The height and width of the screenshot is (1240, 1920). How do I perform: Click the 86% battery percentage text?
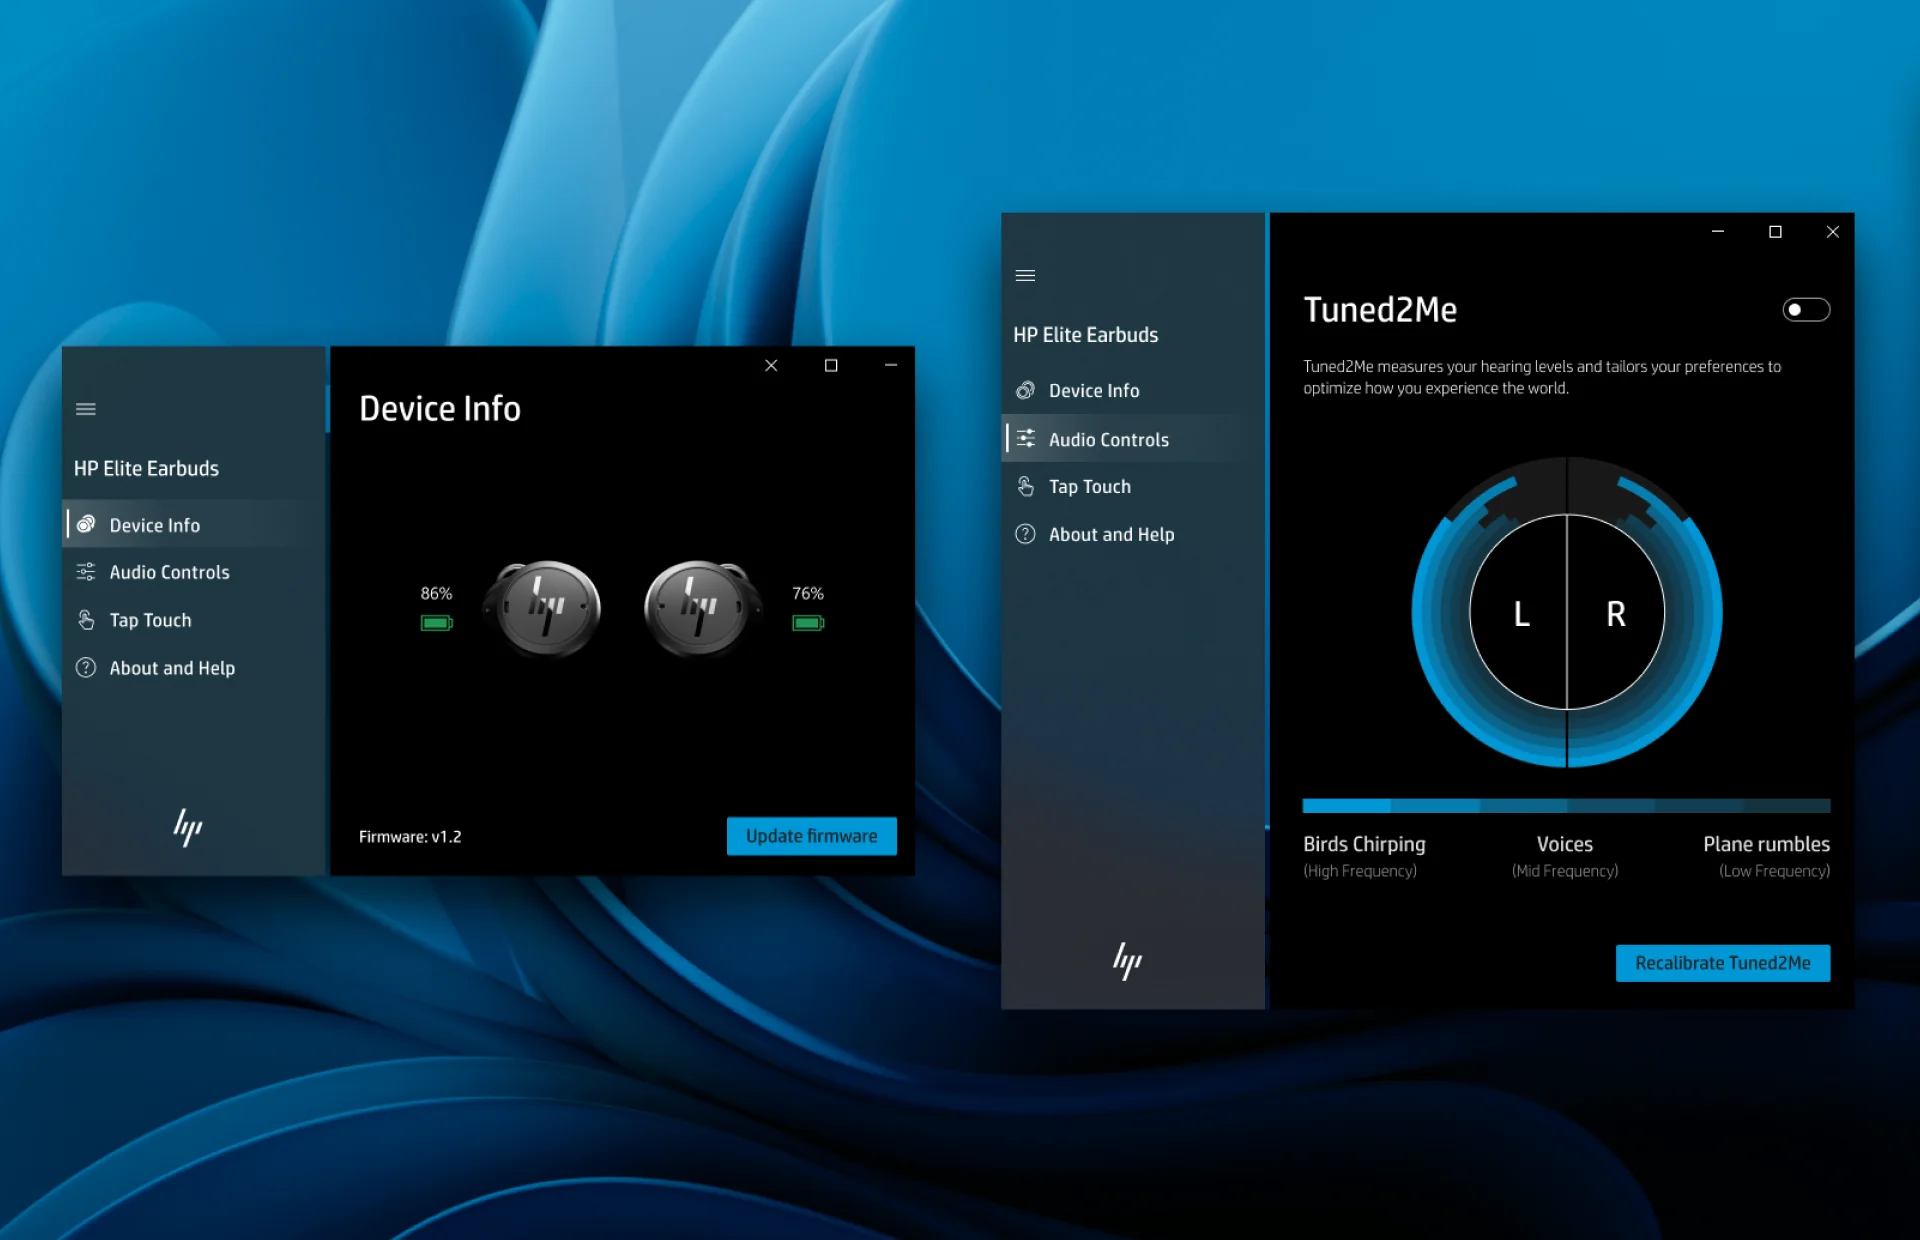436,593
